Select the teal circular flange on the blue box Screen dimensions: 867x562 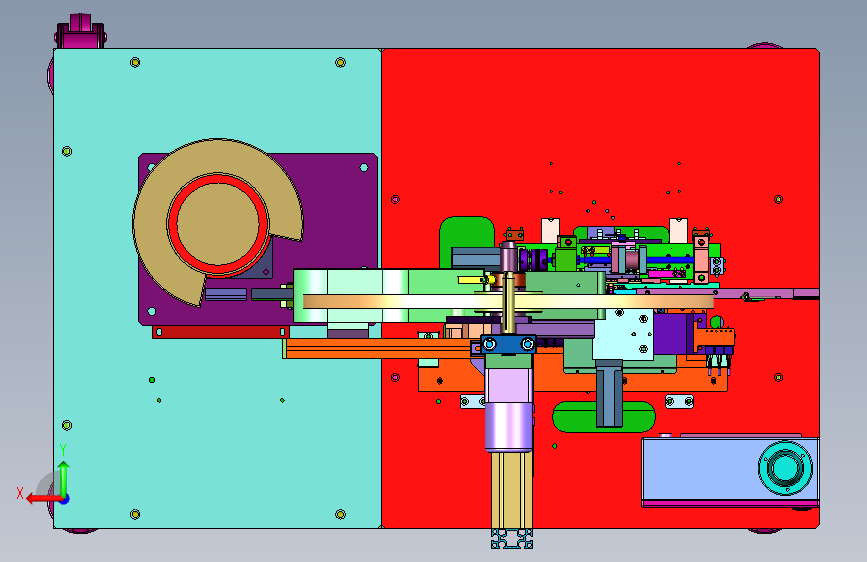785,467
